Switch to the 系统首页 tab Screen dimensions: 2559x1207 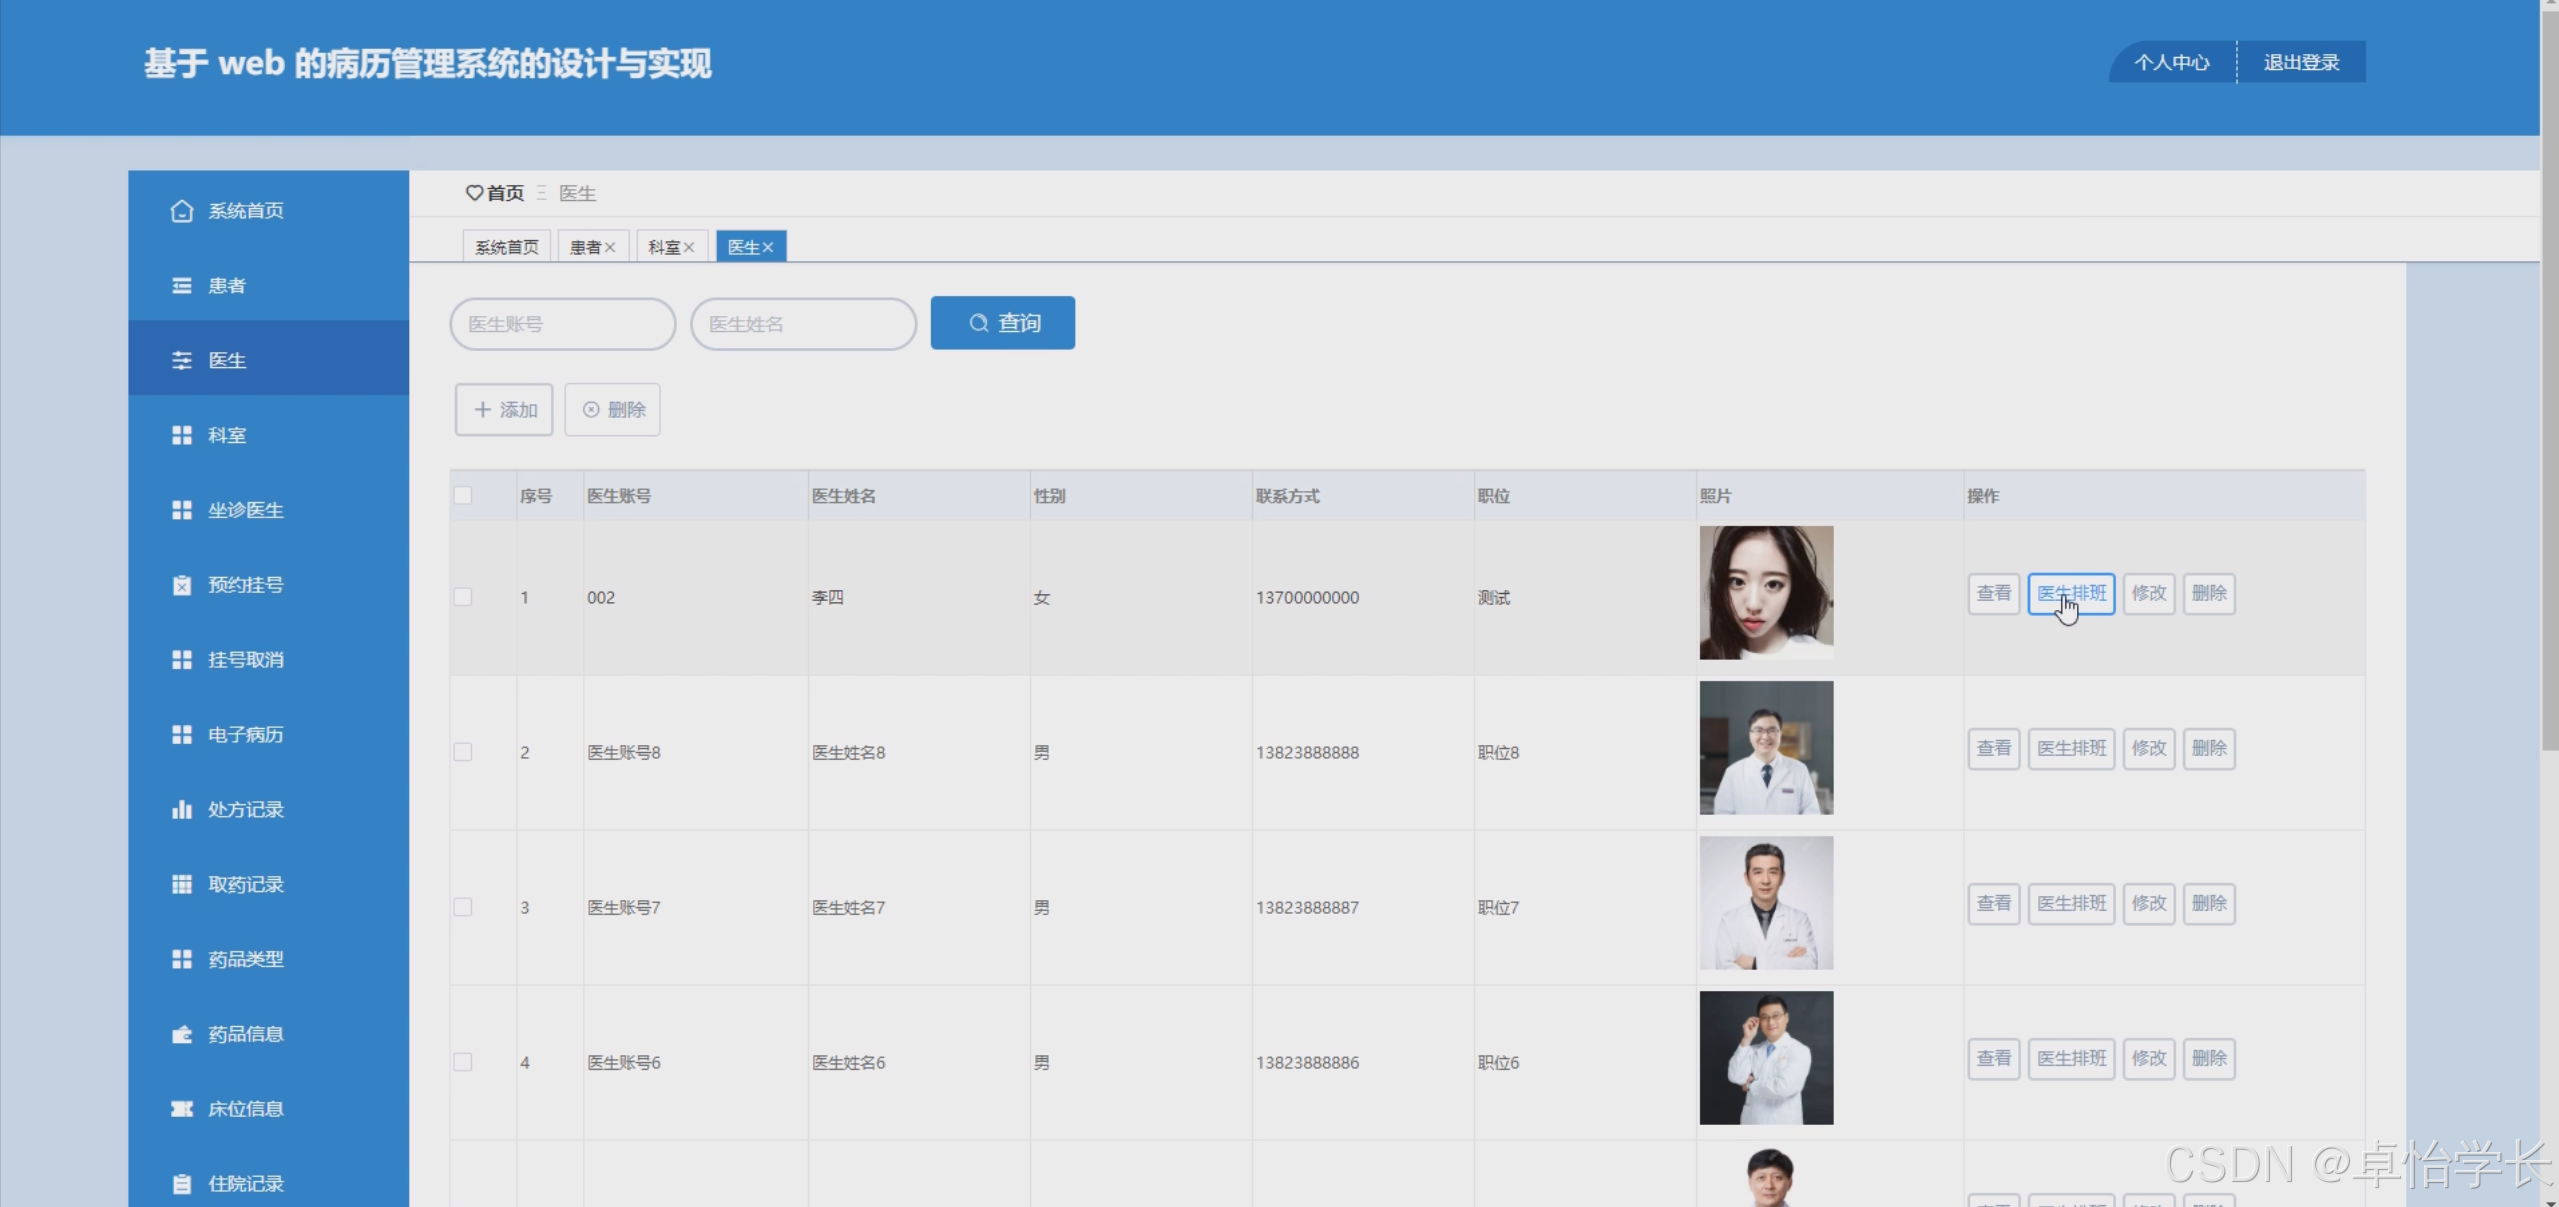click(507, 247)
